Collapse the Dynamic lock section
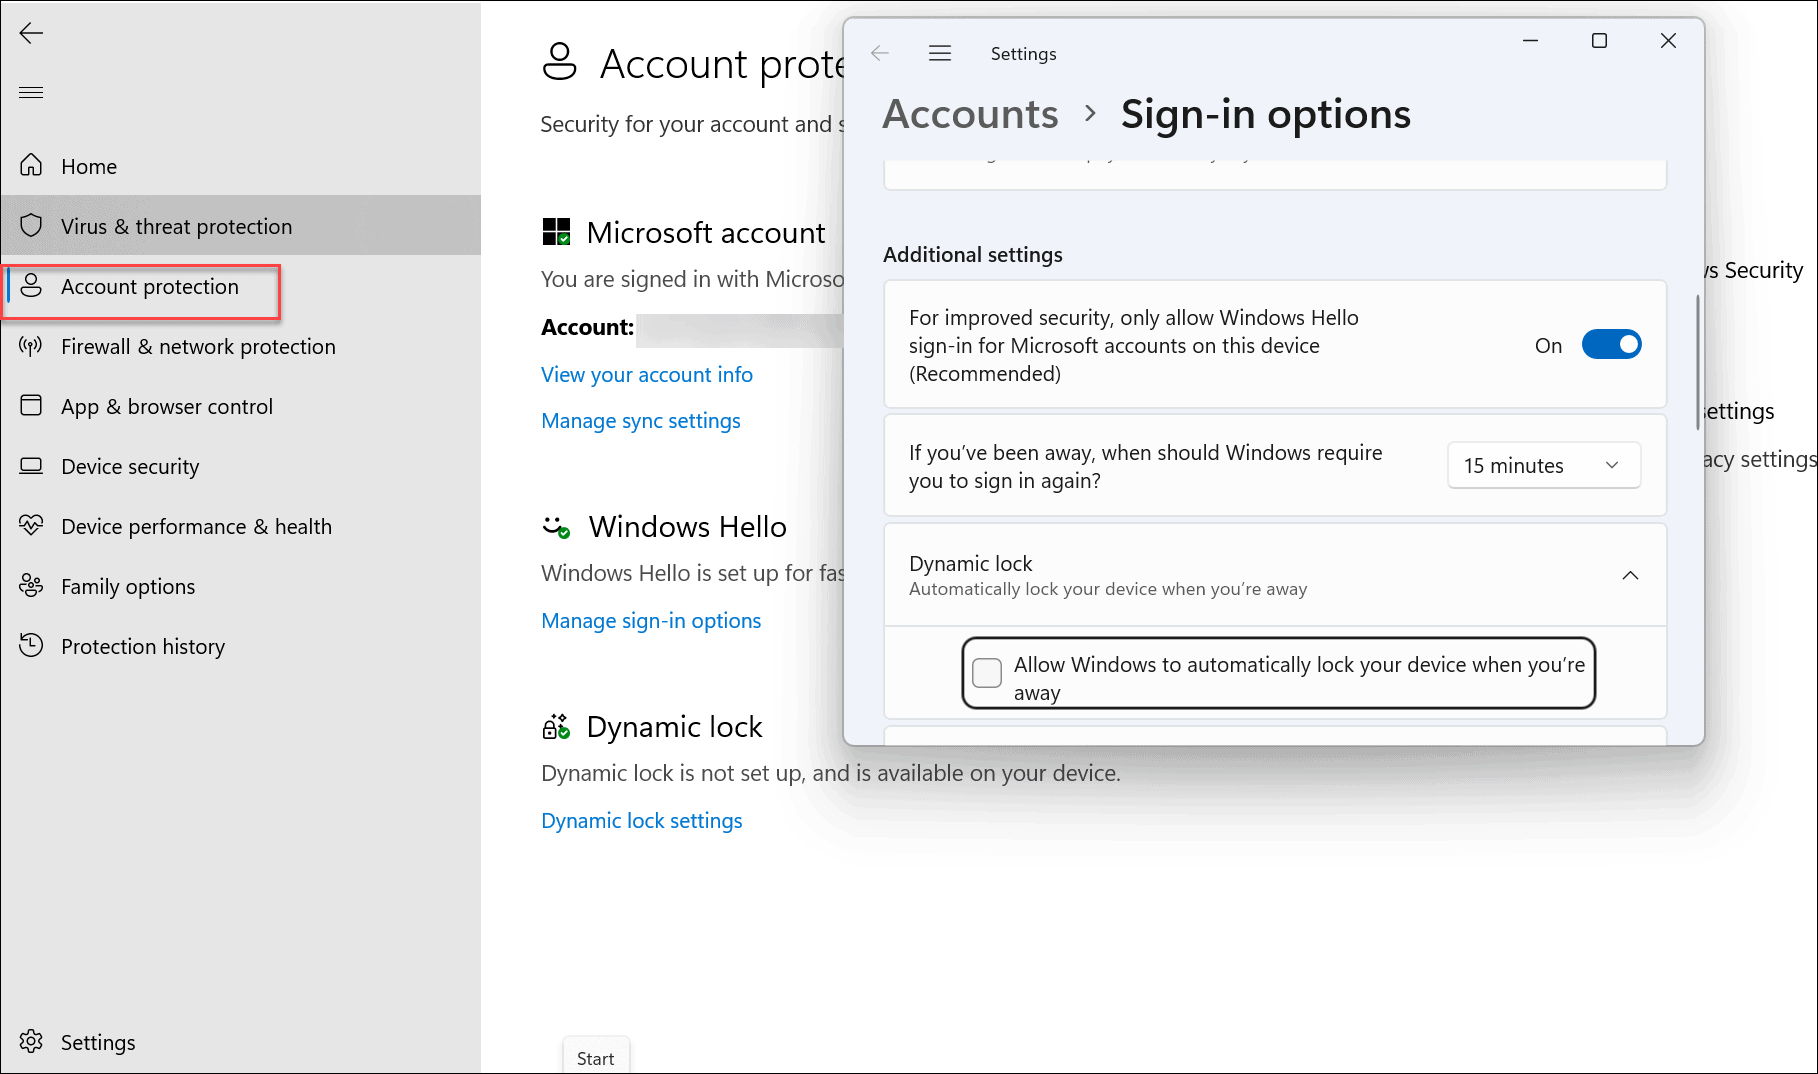Screen dimensions: 1818x1074 coord(1631,575)
